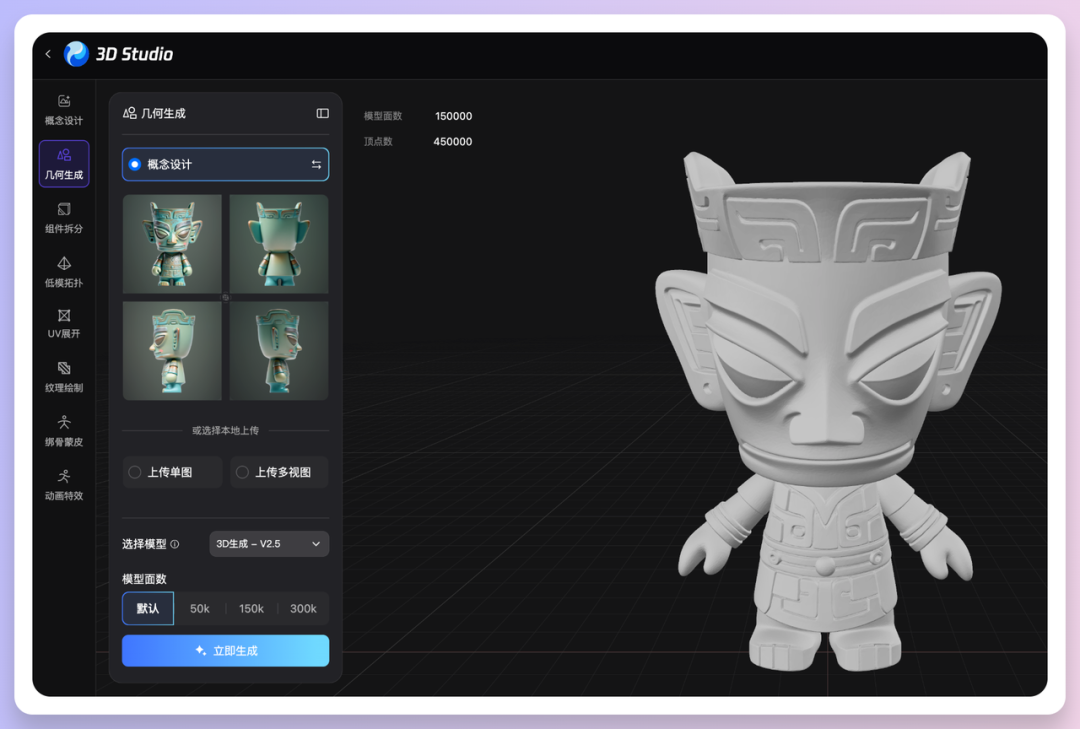Select the 上传多视图 radio option
Screen dimensions: 1080x729
point(242,472)
